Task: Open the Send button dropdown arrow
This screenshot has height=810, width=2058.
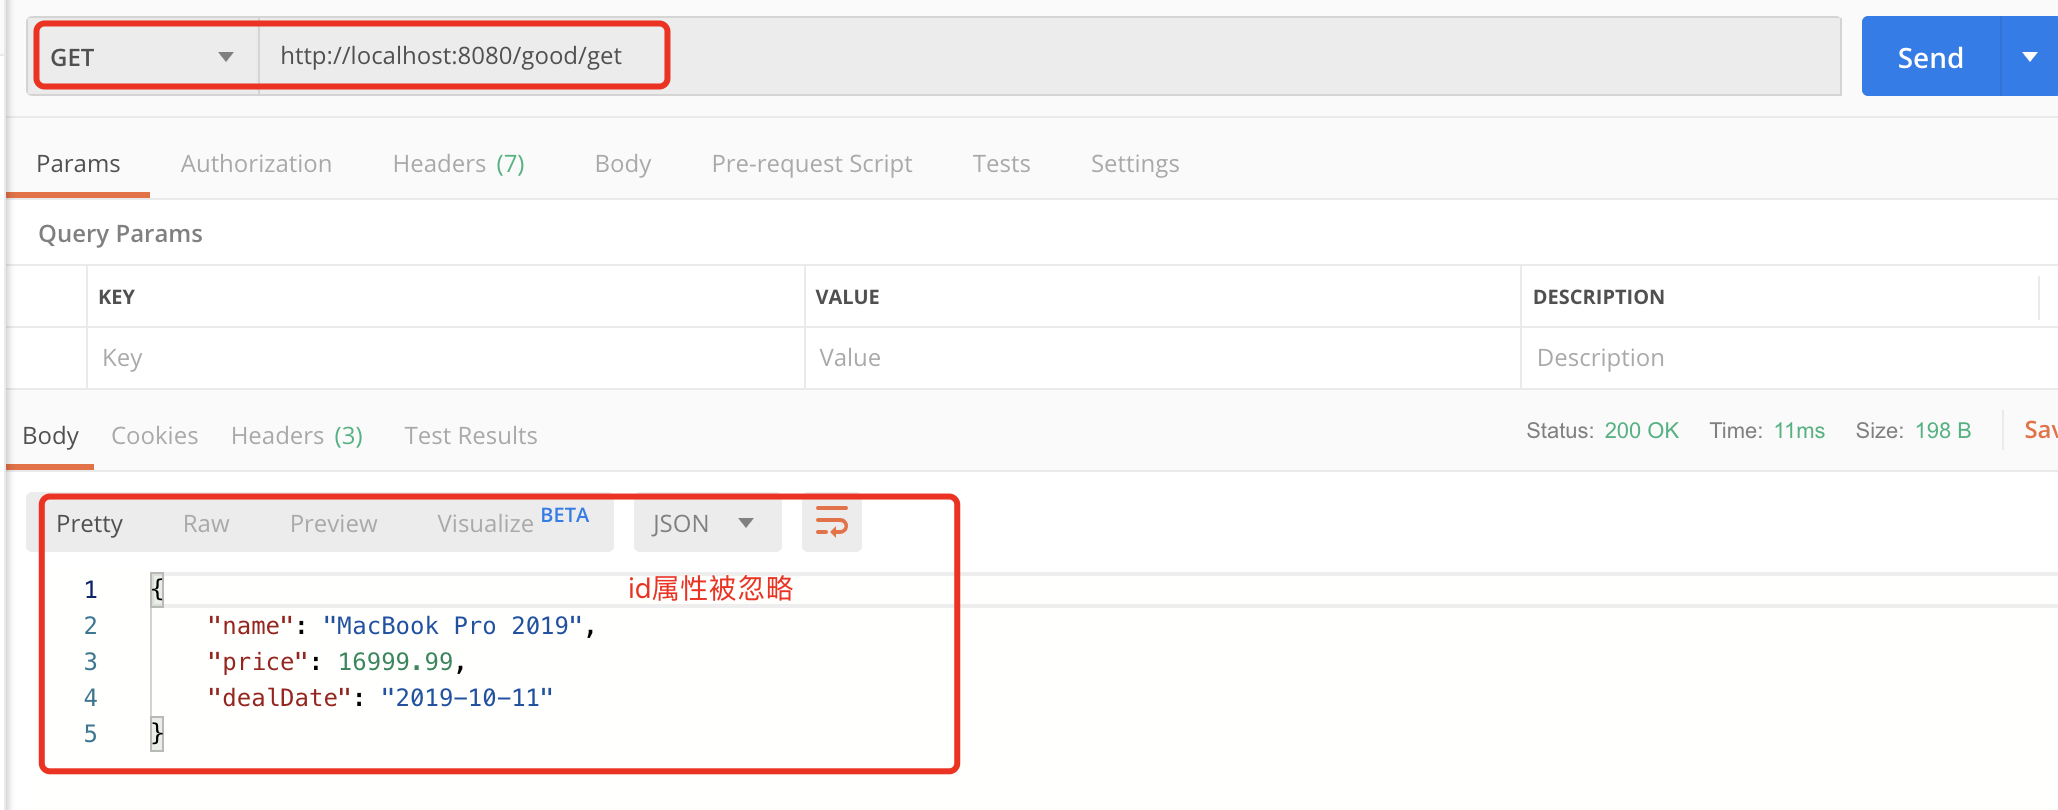Action: pyautogui.click(x=2029, y=57)
